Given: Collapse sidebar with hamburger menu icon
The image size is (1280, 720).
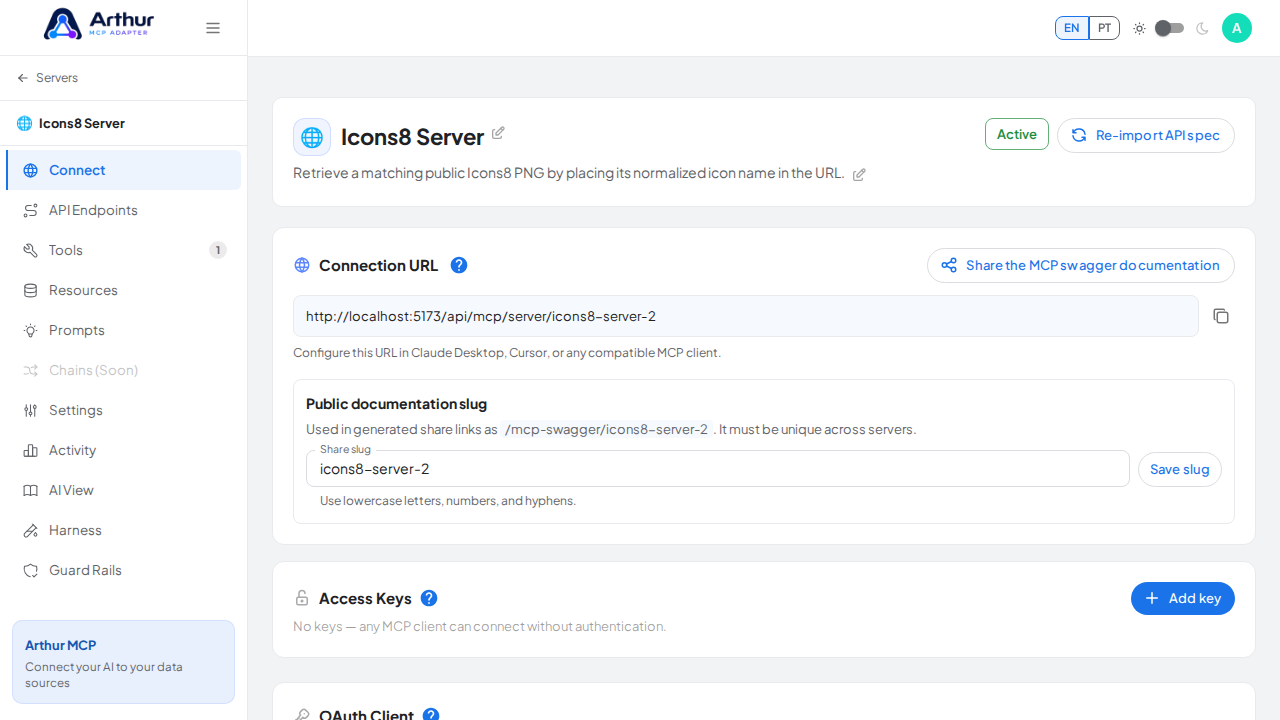Looking at the screenshot, I should click(213, 28).
